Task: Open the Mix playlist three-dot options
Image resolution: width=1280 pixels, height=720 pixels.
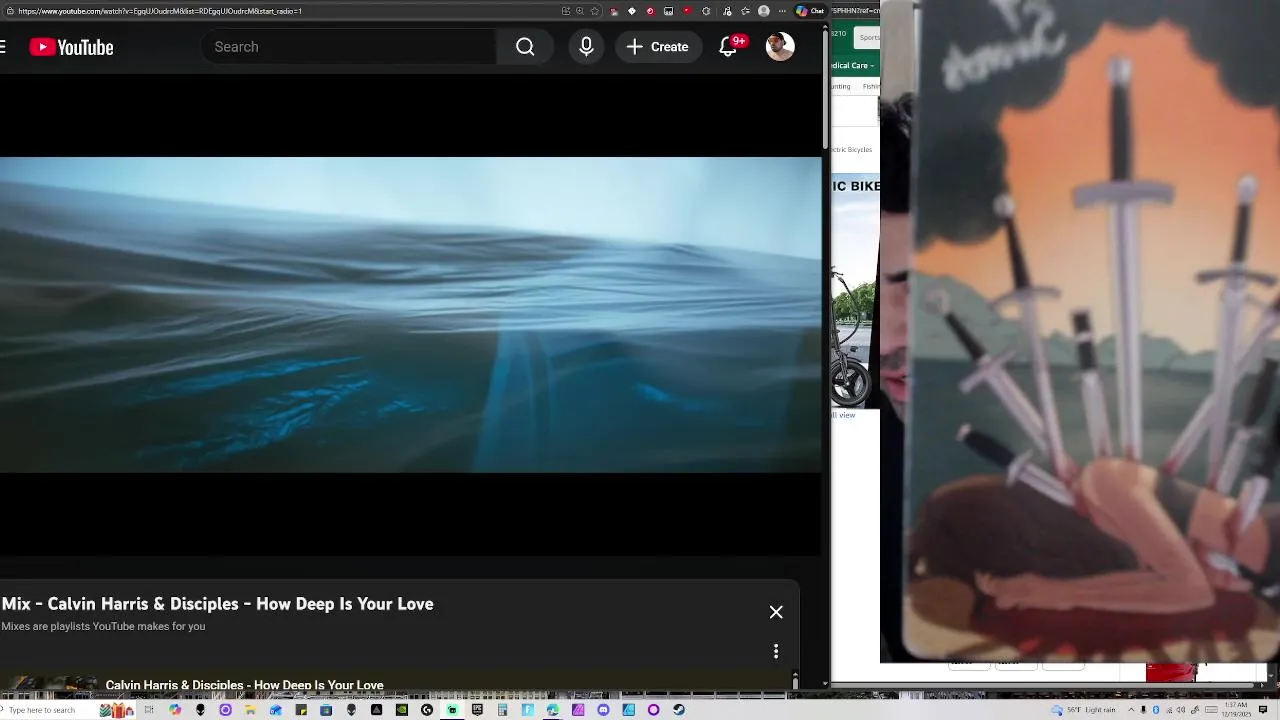Action: 776,652
